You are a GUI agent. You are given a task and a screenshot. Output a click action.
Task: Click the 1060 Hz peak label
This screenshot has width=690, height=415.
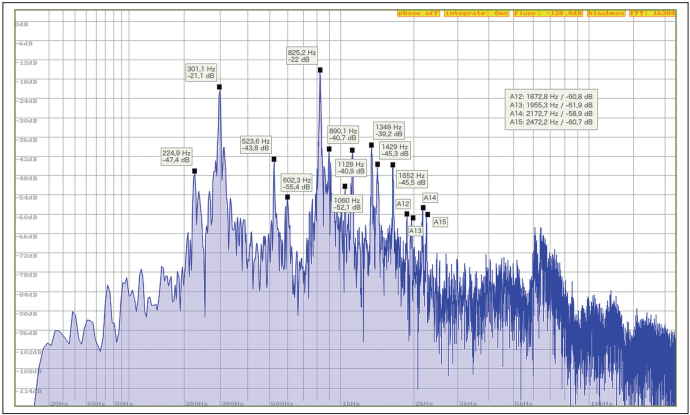coord(347,203)
